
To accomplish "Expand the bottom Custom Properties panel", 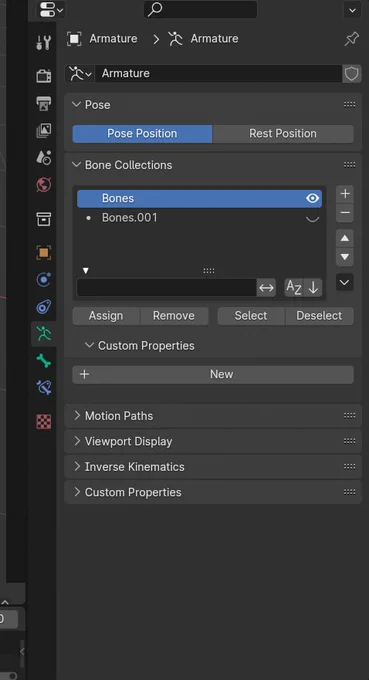I will click(x=77, y=492).
